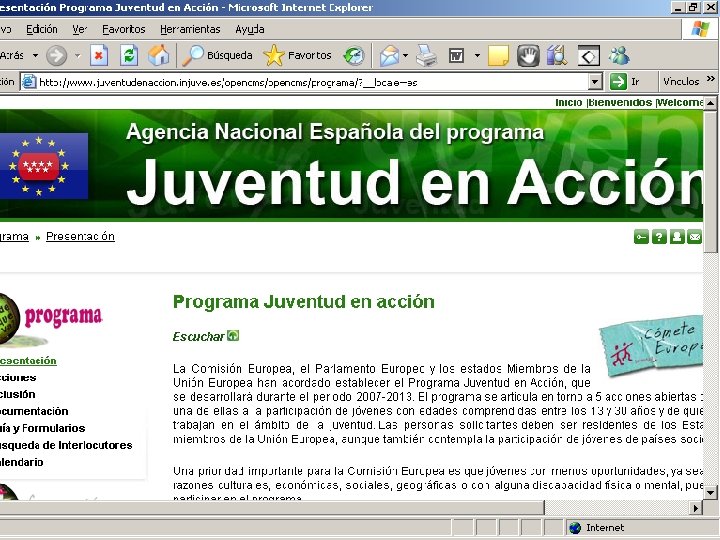Go to the Home page icon
The width and height of the screenshot is (720, 540).
tap(159, 56)
